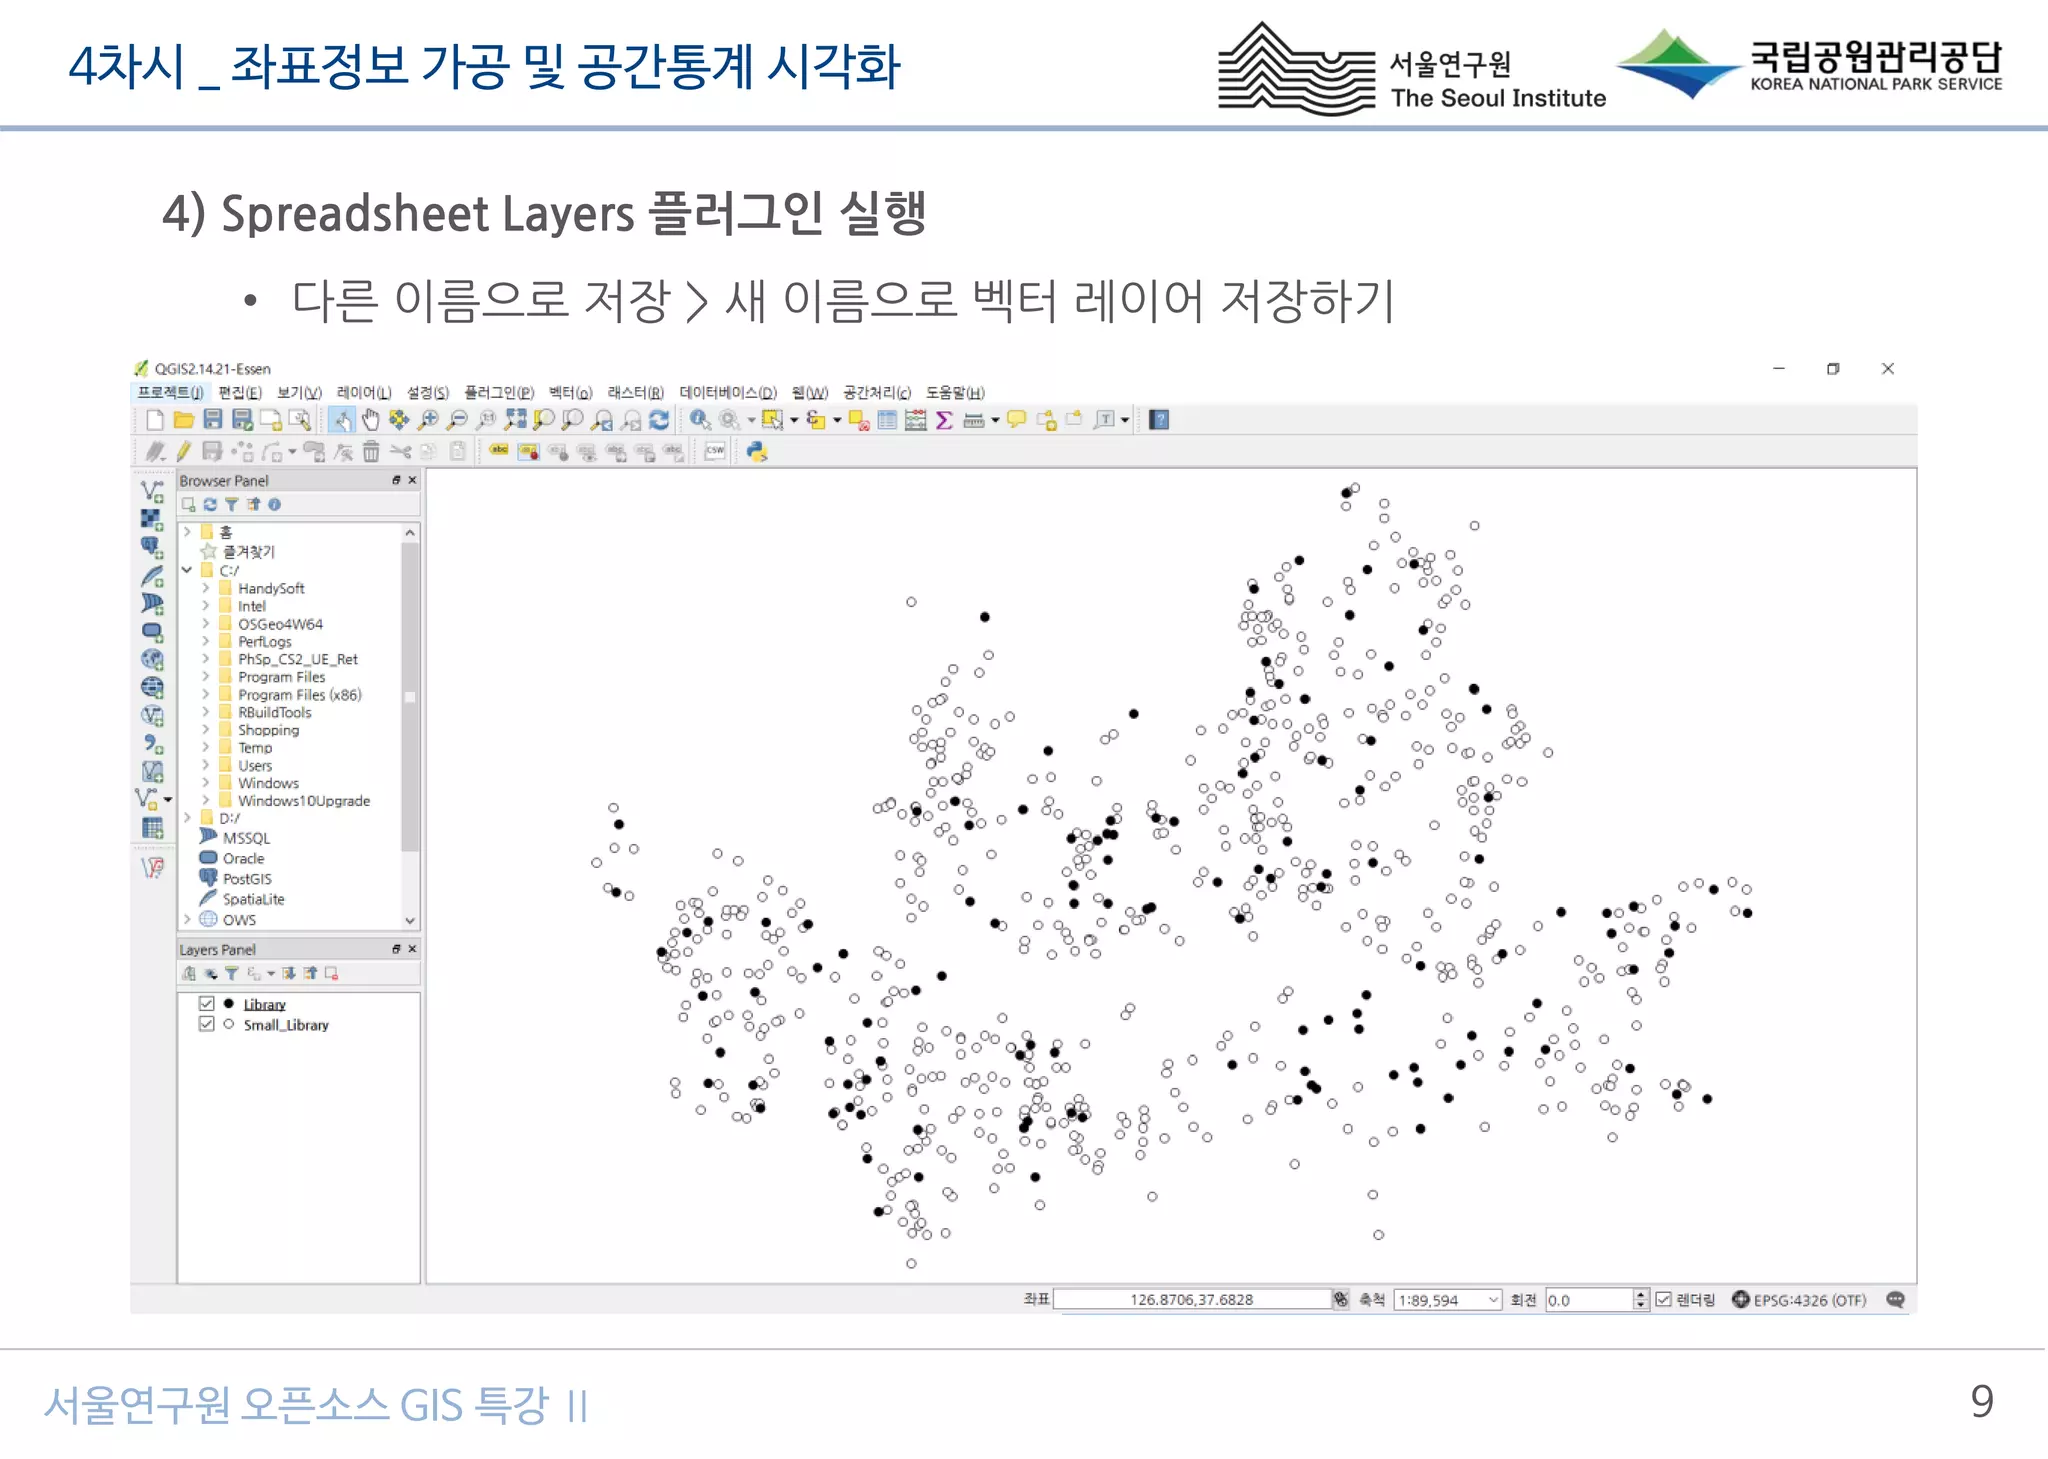2048x1459 pixels.
Task: Expand the Users folder
Action: (x=206, y=765)
